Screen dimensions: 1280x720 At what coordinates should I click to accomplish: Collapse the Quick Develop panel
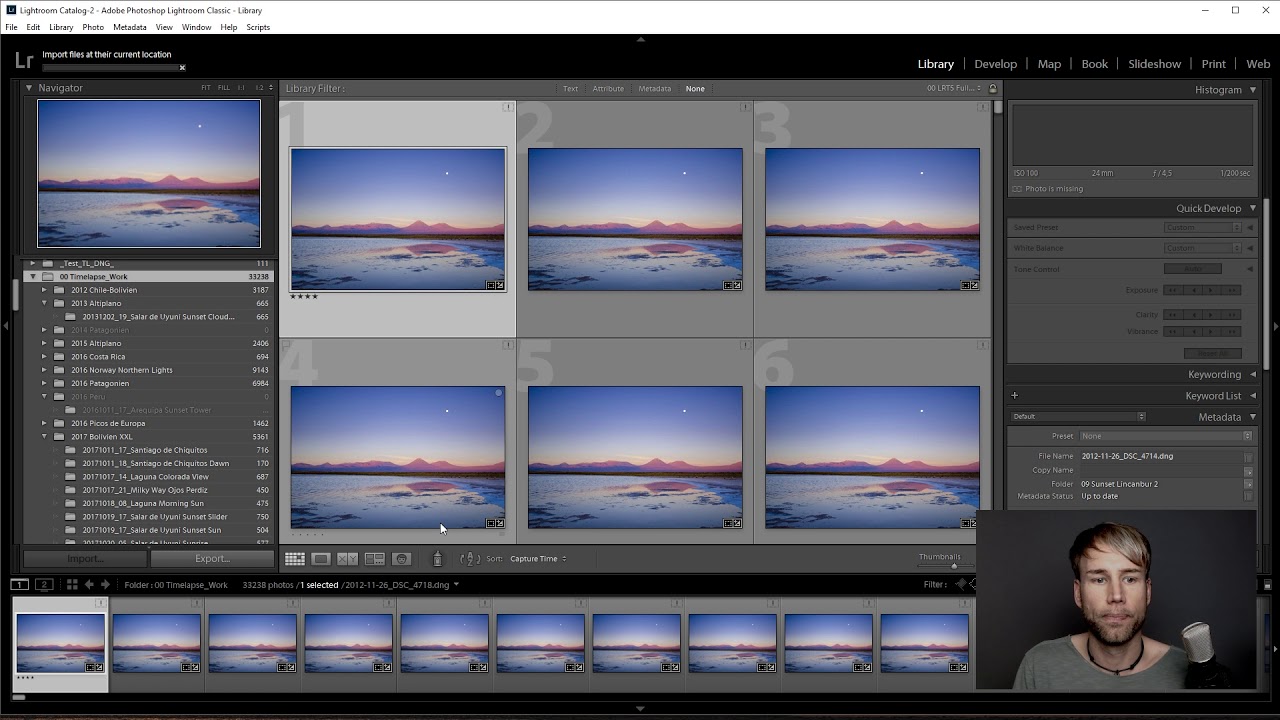point(1253,209)
